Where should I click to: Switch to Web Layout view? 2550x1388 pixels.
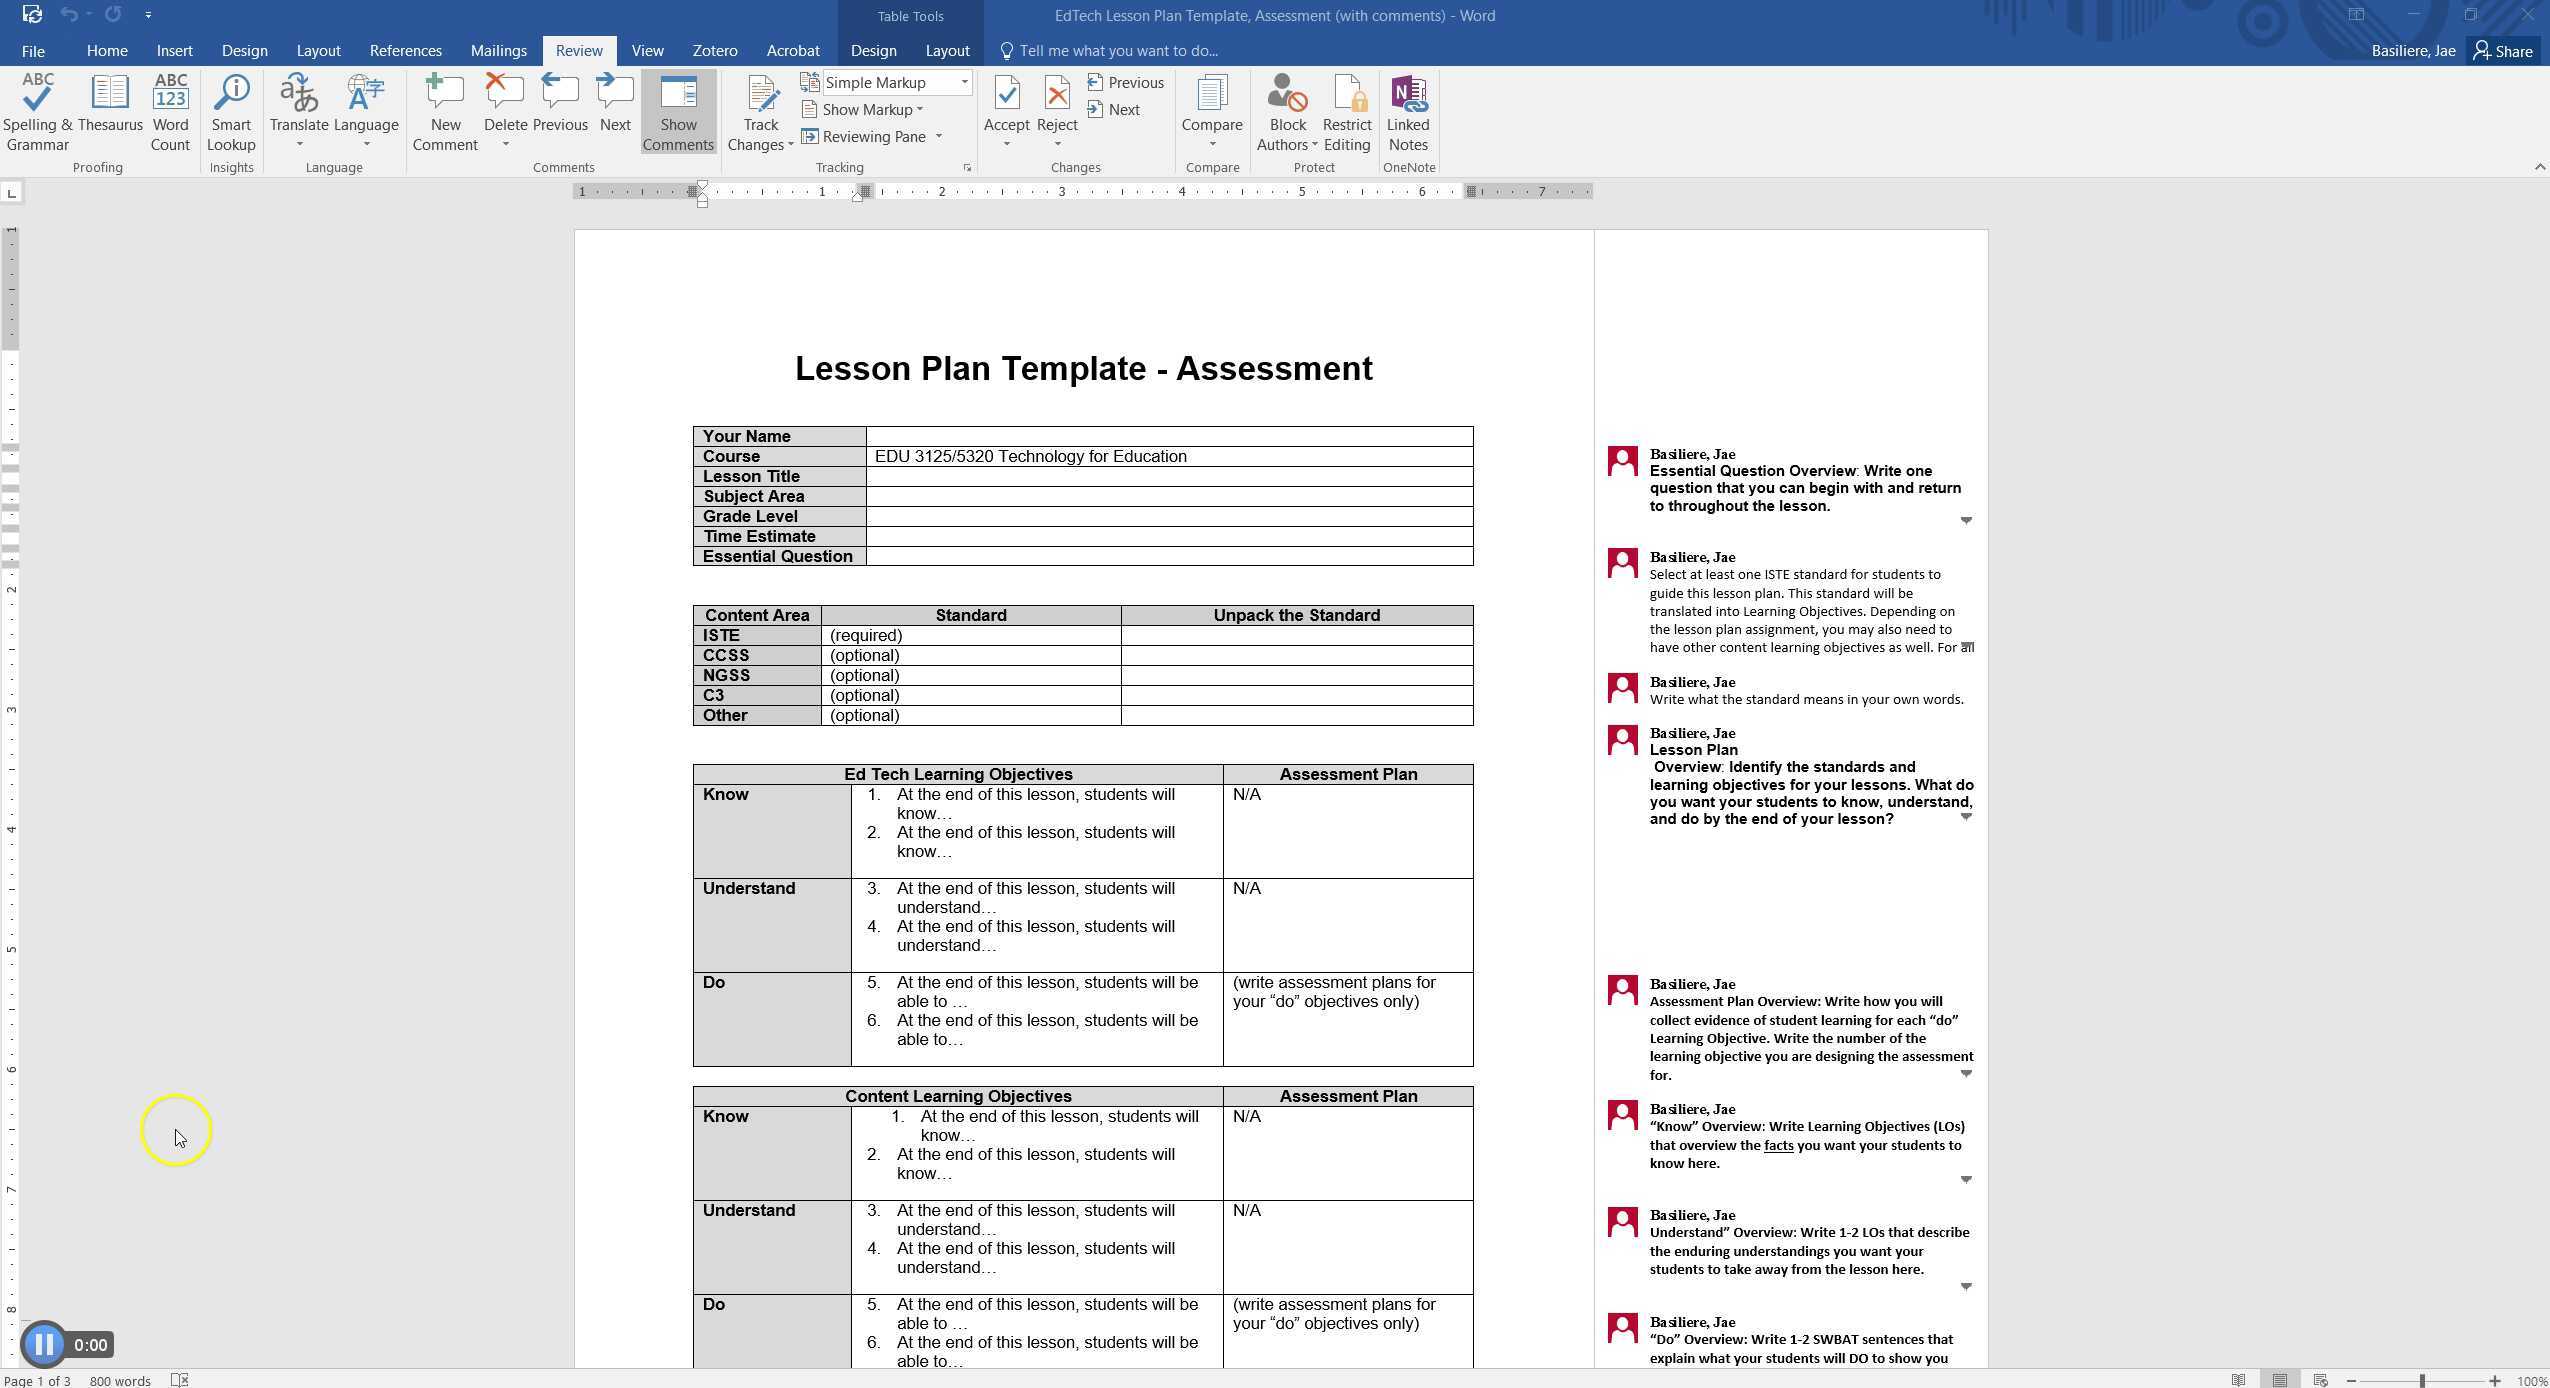click(x=2321, y=1380)
